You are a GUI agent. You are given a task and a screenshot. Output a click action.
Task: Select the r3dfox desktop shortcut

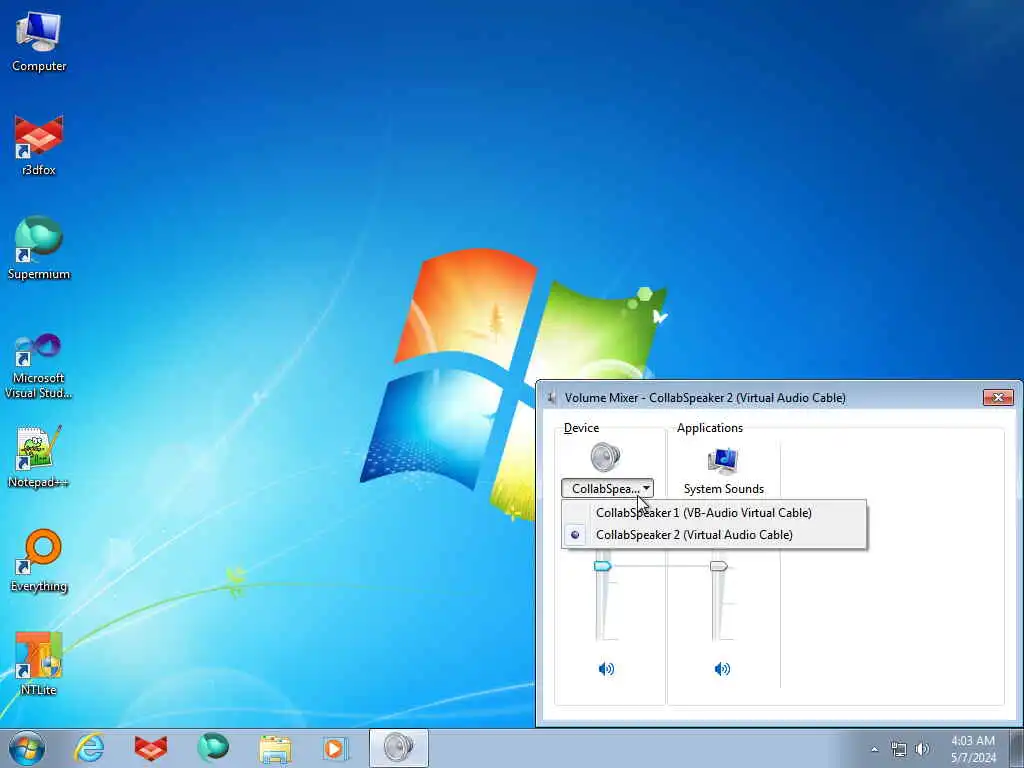(x=39, y=146)
